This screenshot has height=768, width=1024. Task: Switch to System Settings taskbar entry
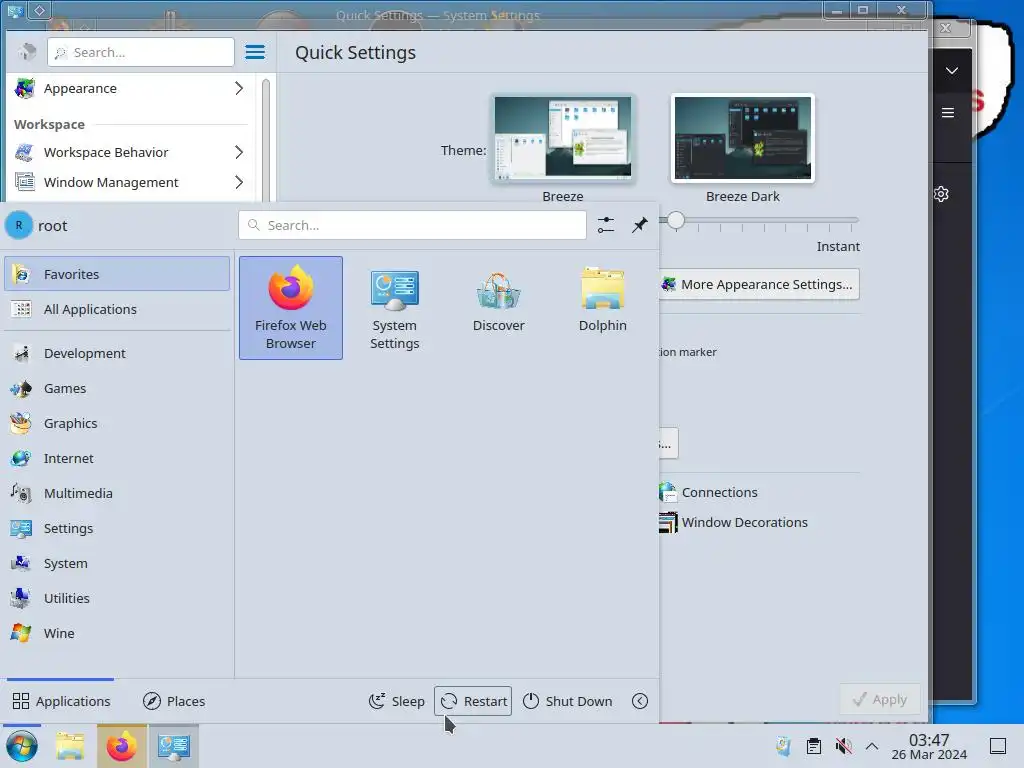pos(173,746)
